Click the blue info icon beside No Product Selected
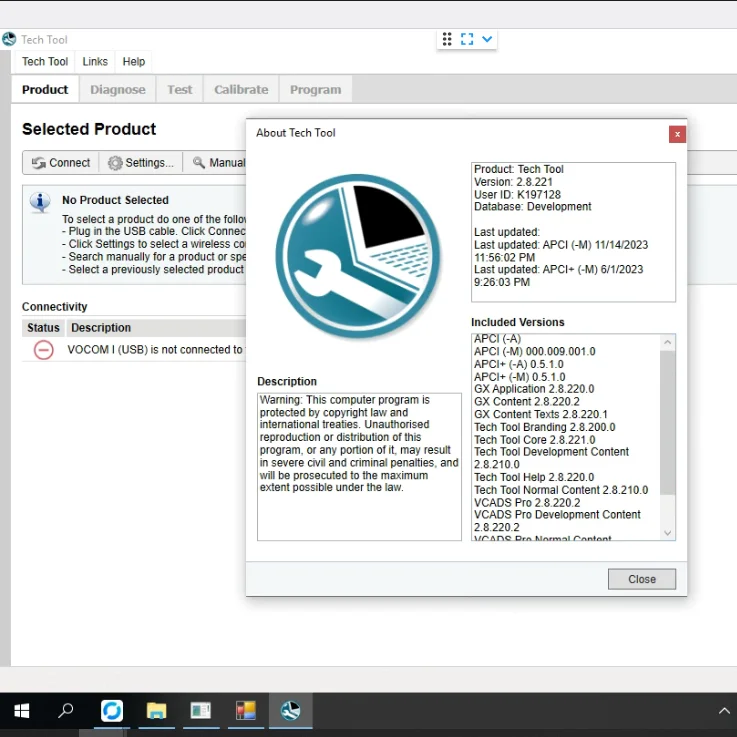Image resolution: width=737 pixels, height=737 pixels. click(x=40, y=202)
